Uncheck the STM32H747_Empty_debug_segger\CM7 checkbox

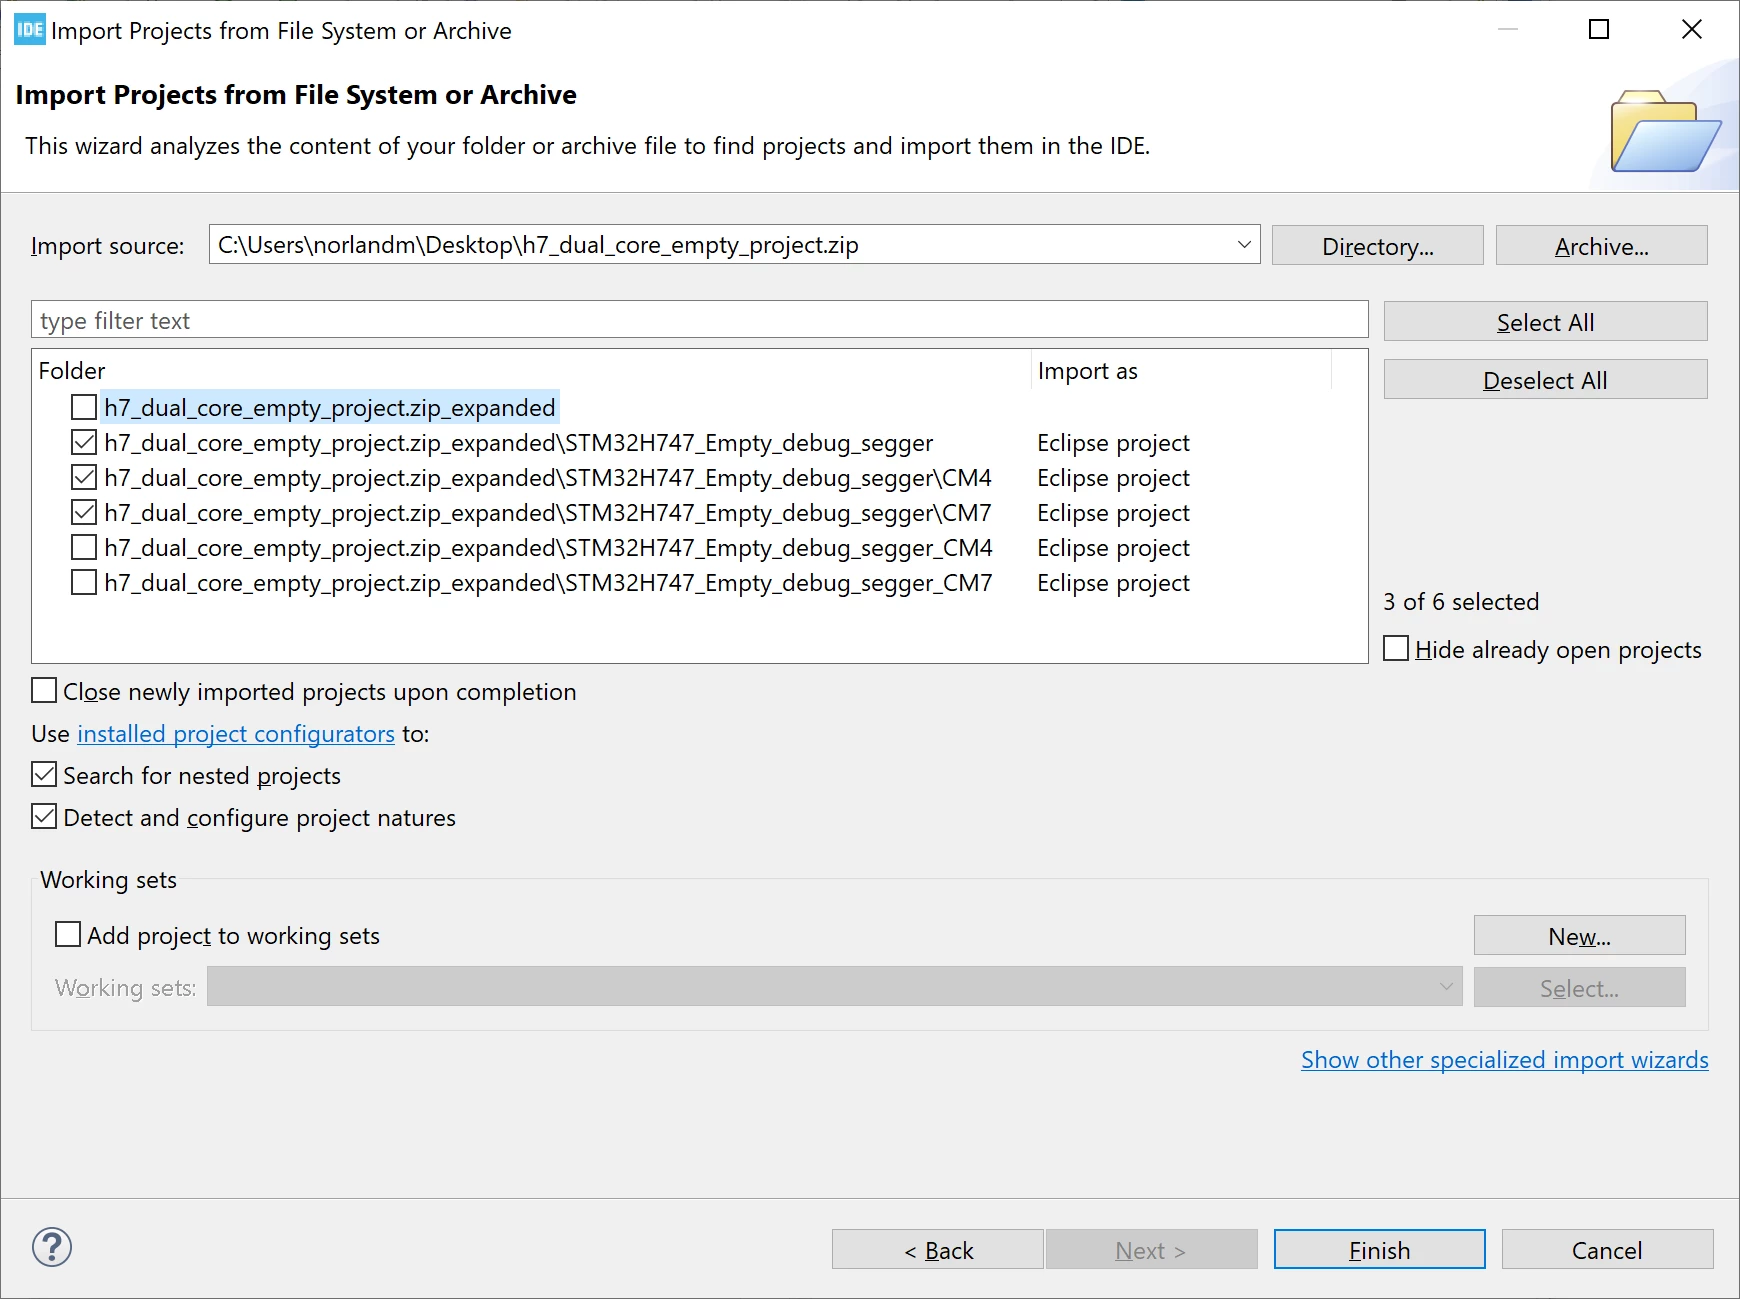tap(84, 512)
